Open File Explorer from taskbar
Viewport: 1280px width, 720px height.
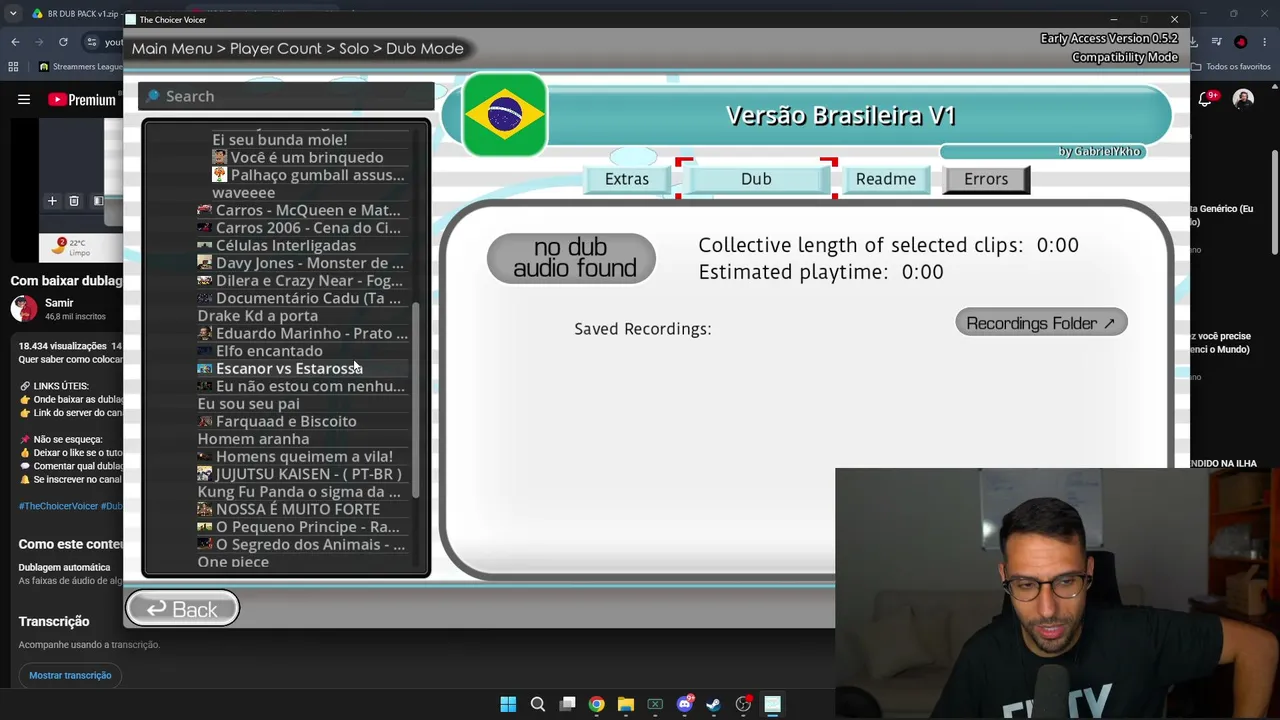(x=625, y=705)
